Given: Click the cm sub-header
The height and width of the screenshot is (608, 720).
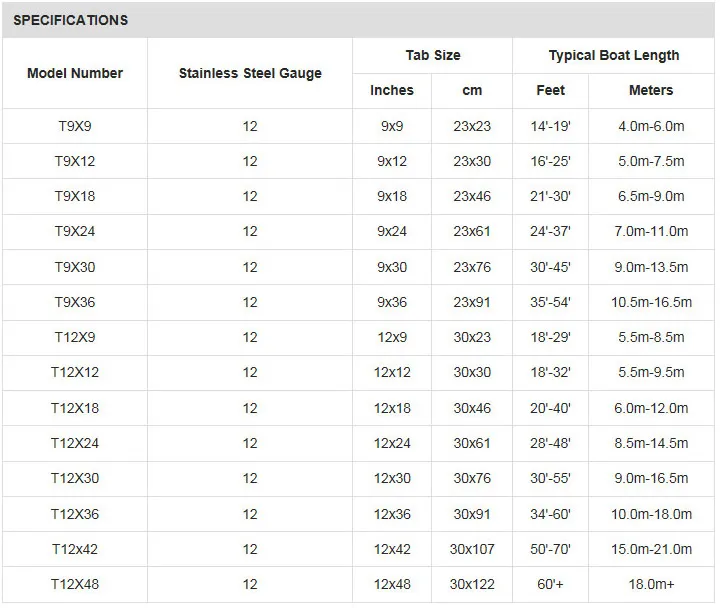Looking at the screenshot, I should point(472,90).
